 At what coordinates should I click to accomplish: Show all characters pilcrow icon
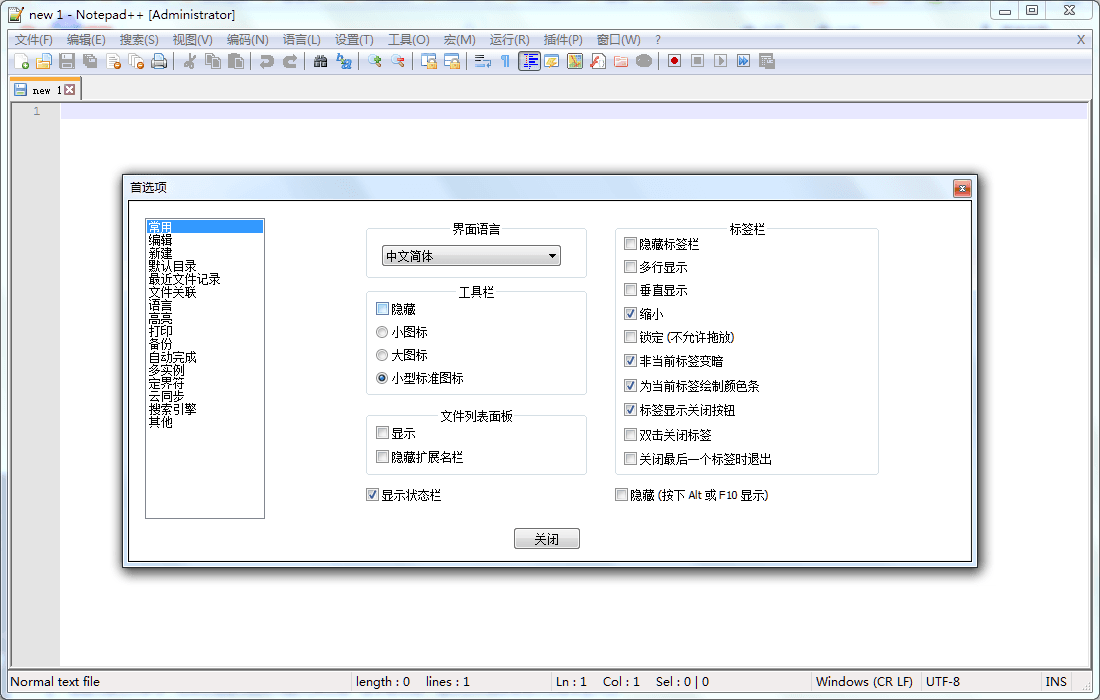[505, 62]
